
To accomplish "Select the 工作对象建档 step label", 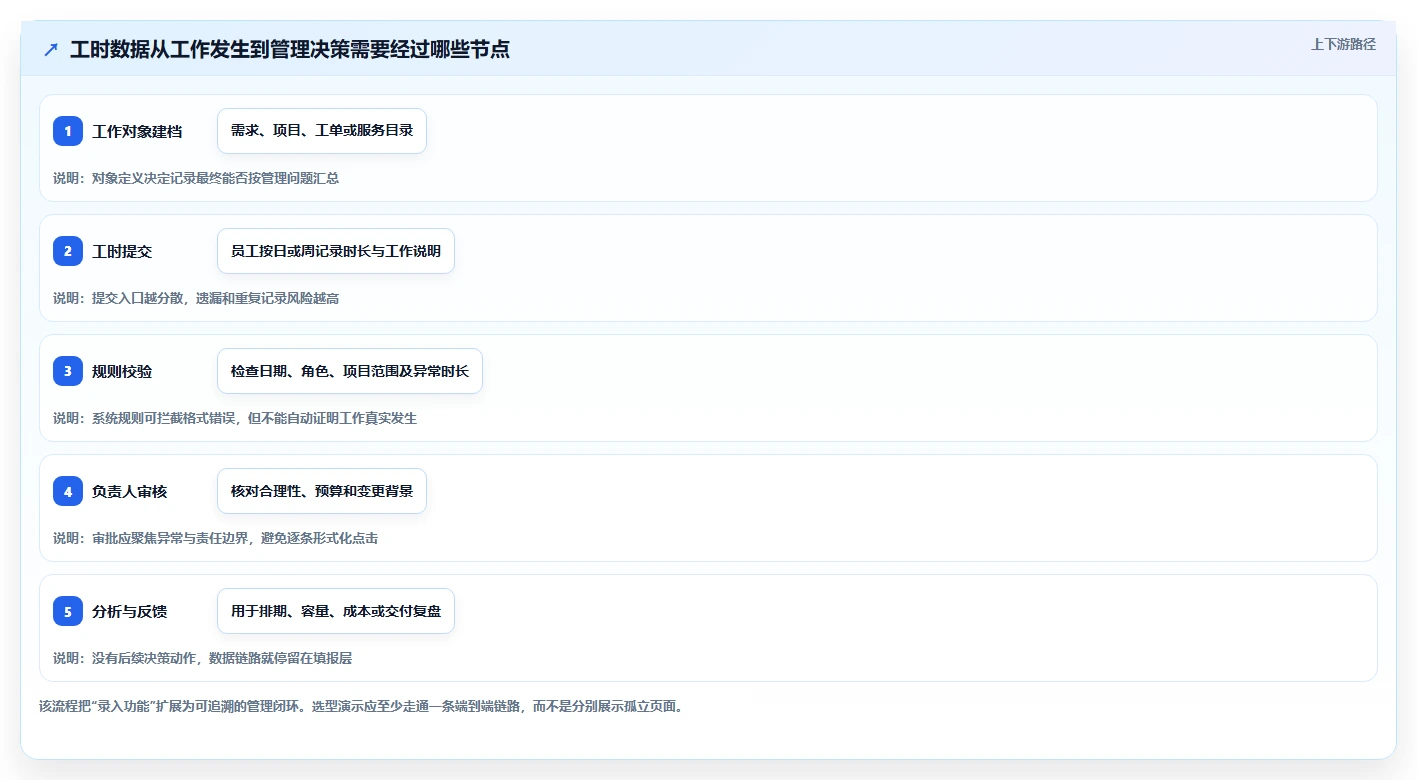I will 137,131.
